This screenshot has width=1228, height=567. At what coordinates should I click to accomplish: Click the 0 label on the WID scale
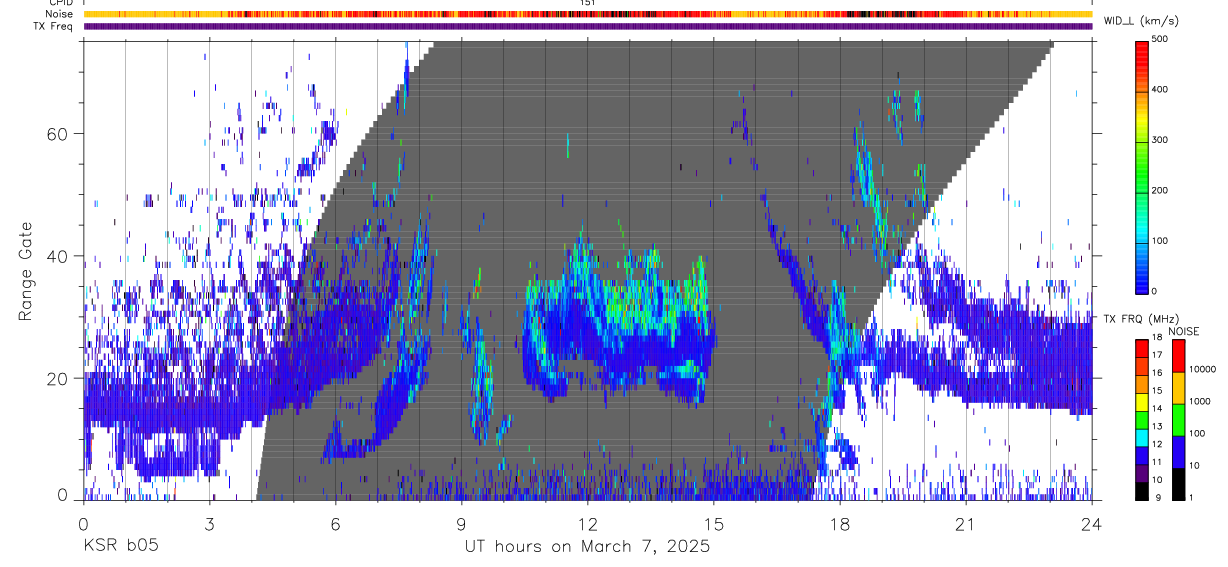1156,291
